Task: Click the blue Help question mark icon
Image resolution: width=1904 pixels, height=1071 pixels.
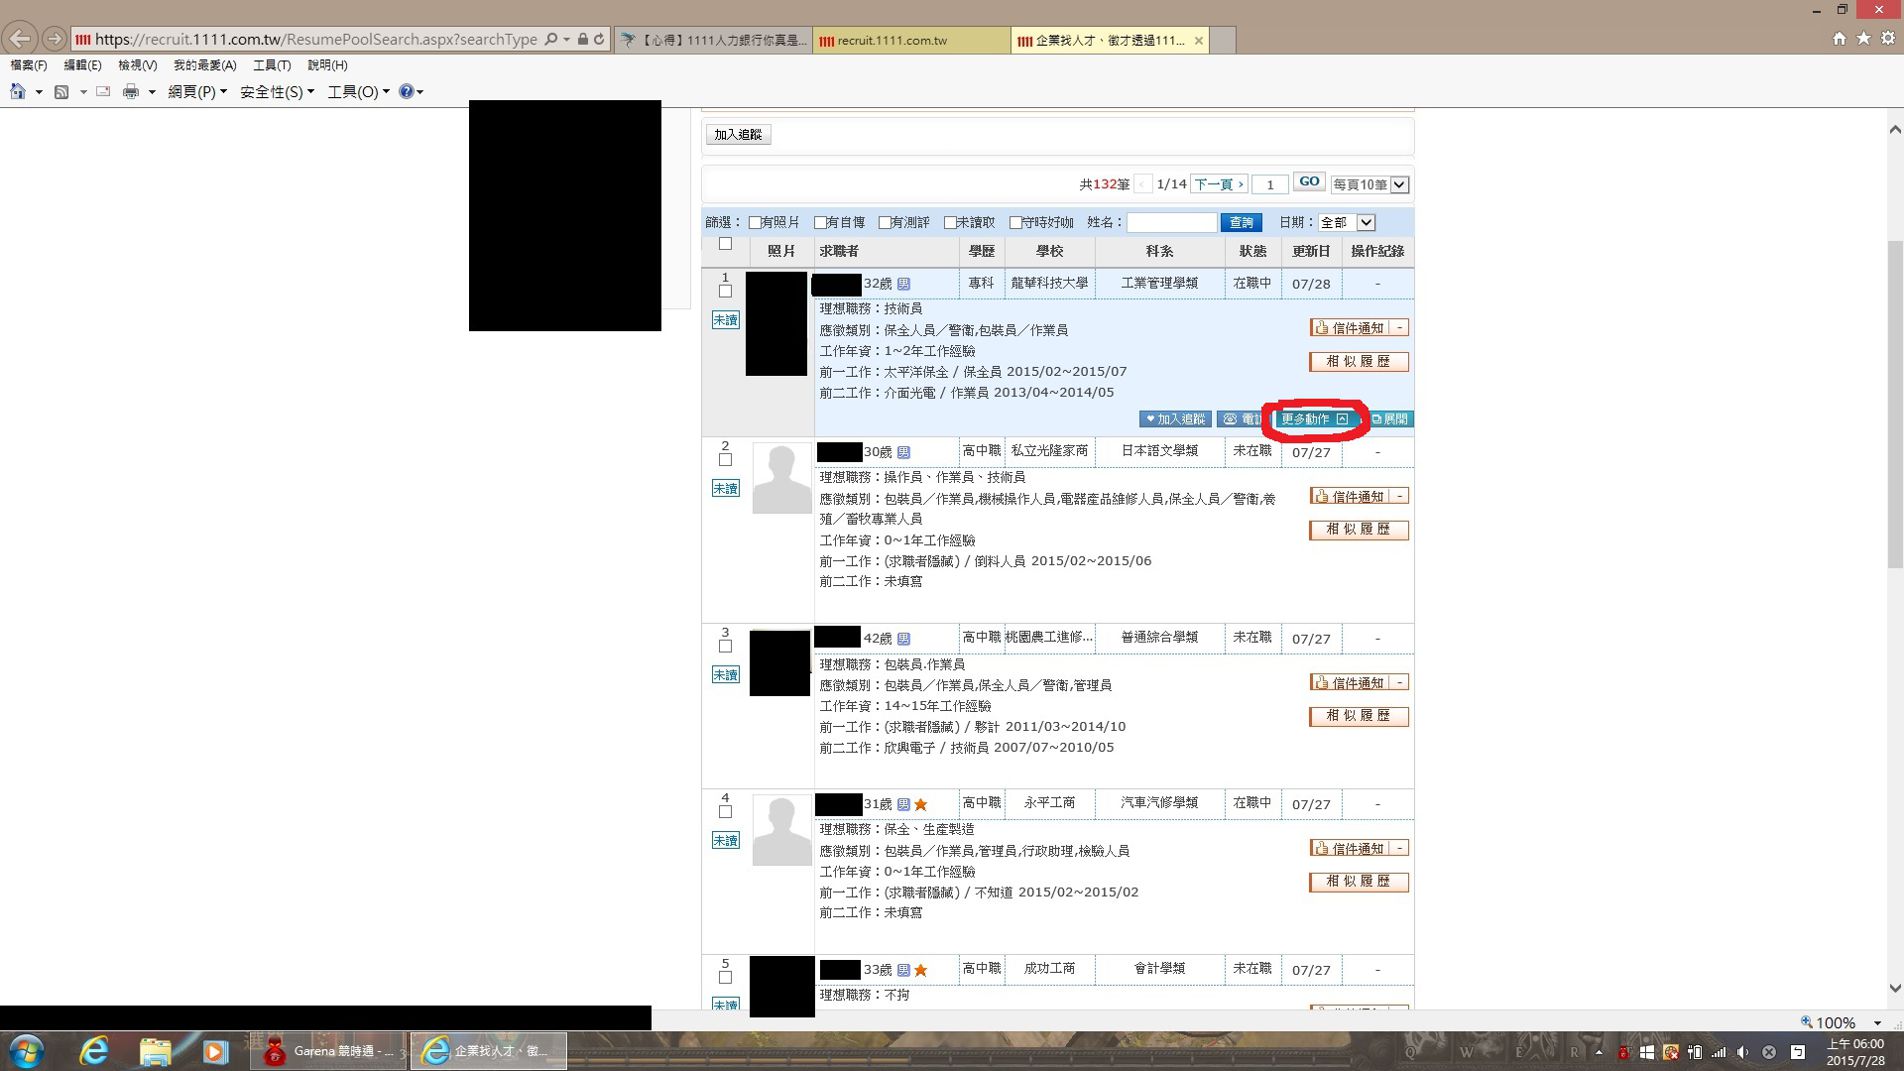Action: click(406, 92)
